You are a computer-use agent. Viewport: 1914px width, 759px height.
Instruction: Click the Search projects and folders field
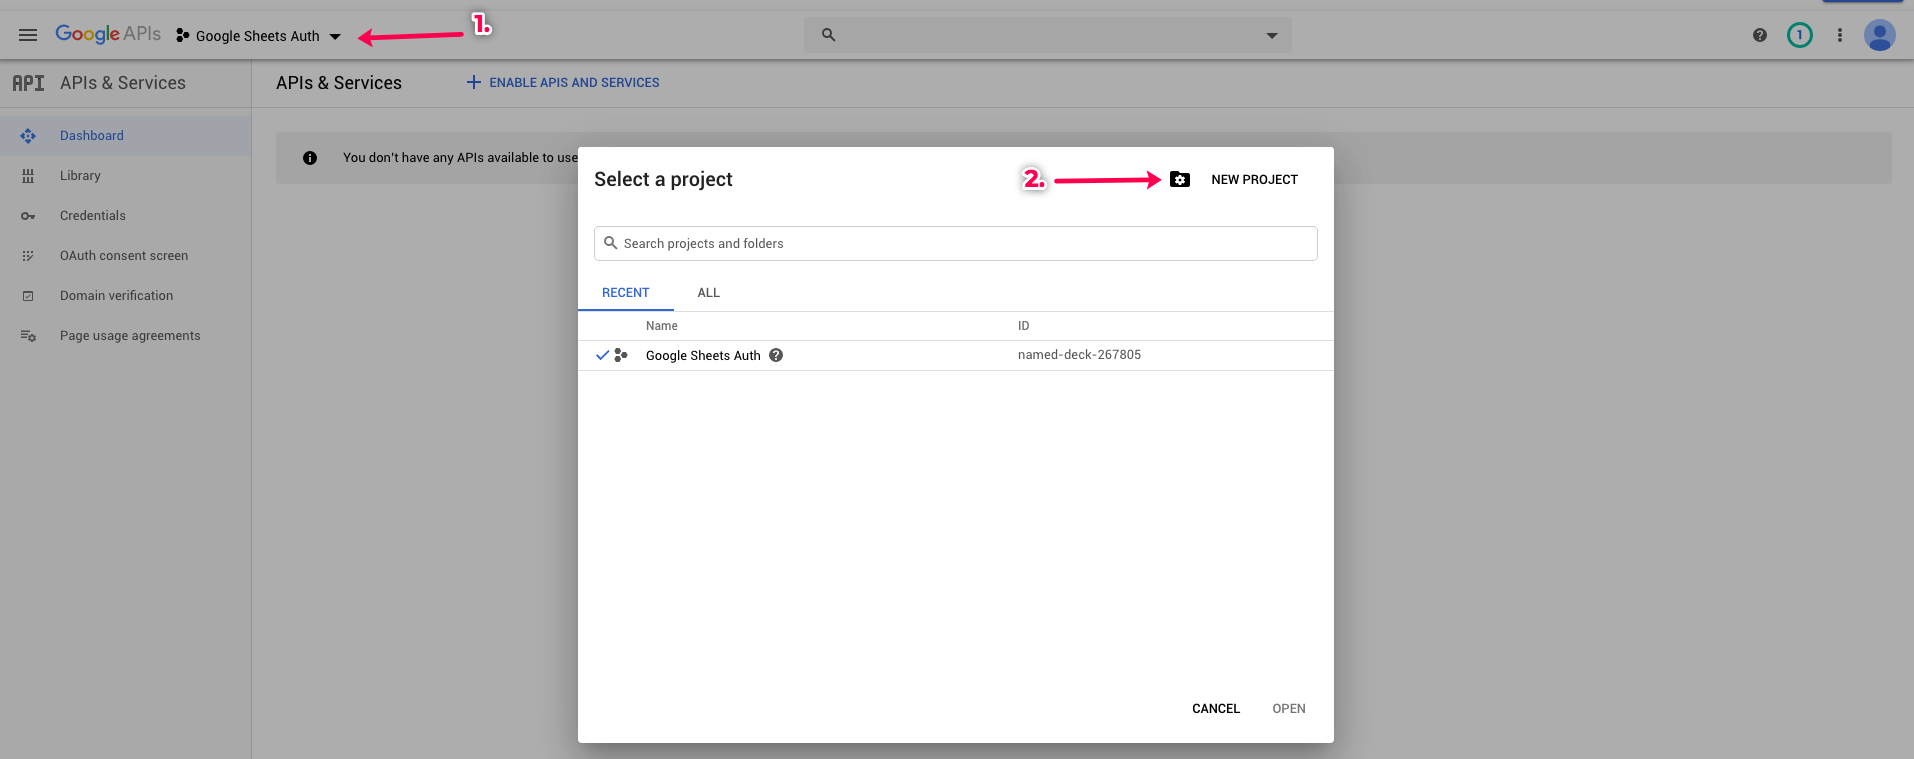coord(956,244)
